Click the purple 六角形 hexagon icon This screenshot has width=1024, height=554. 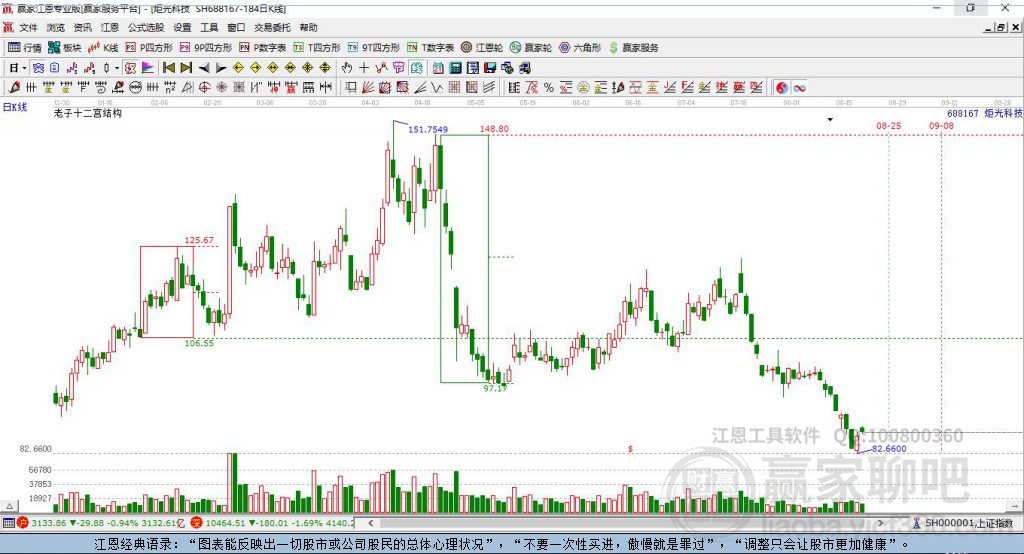pyautogui.click(x=565, y=48)
